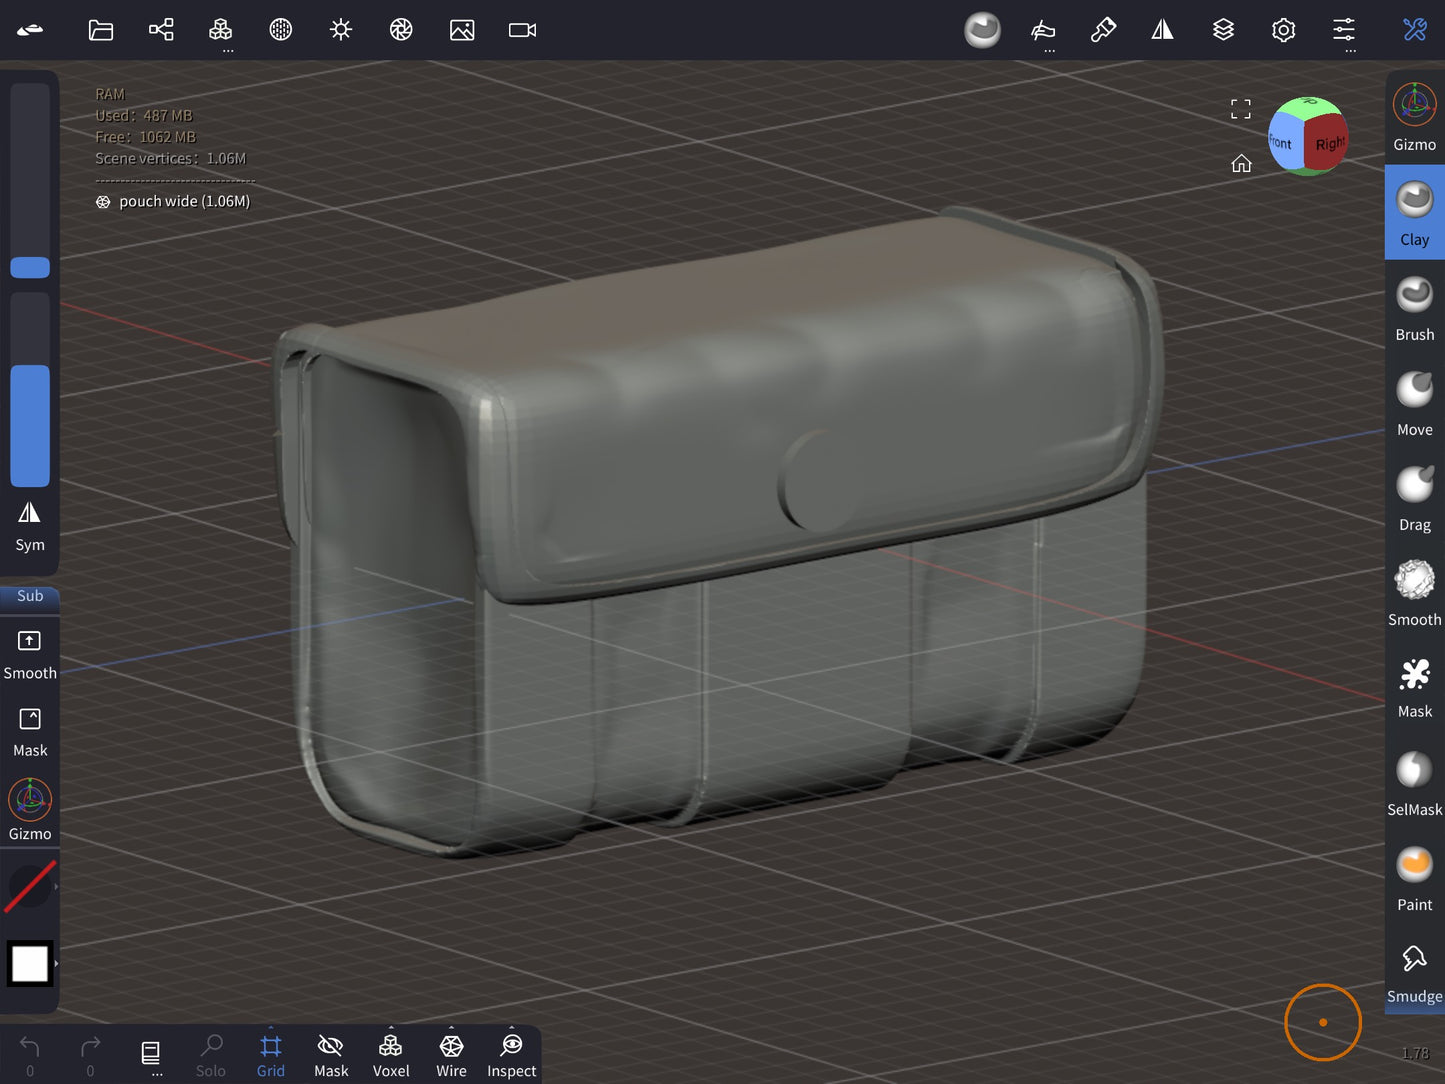Image resolution: width=1445 pixels, height=1084 pixels.
Task: Select the Drag tool
Action: pos(1415,498)
